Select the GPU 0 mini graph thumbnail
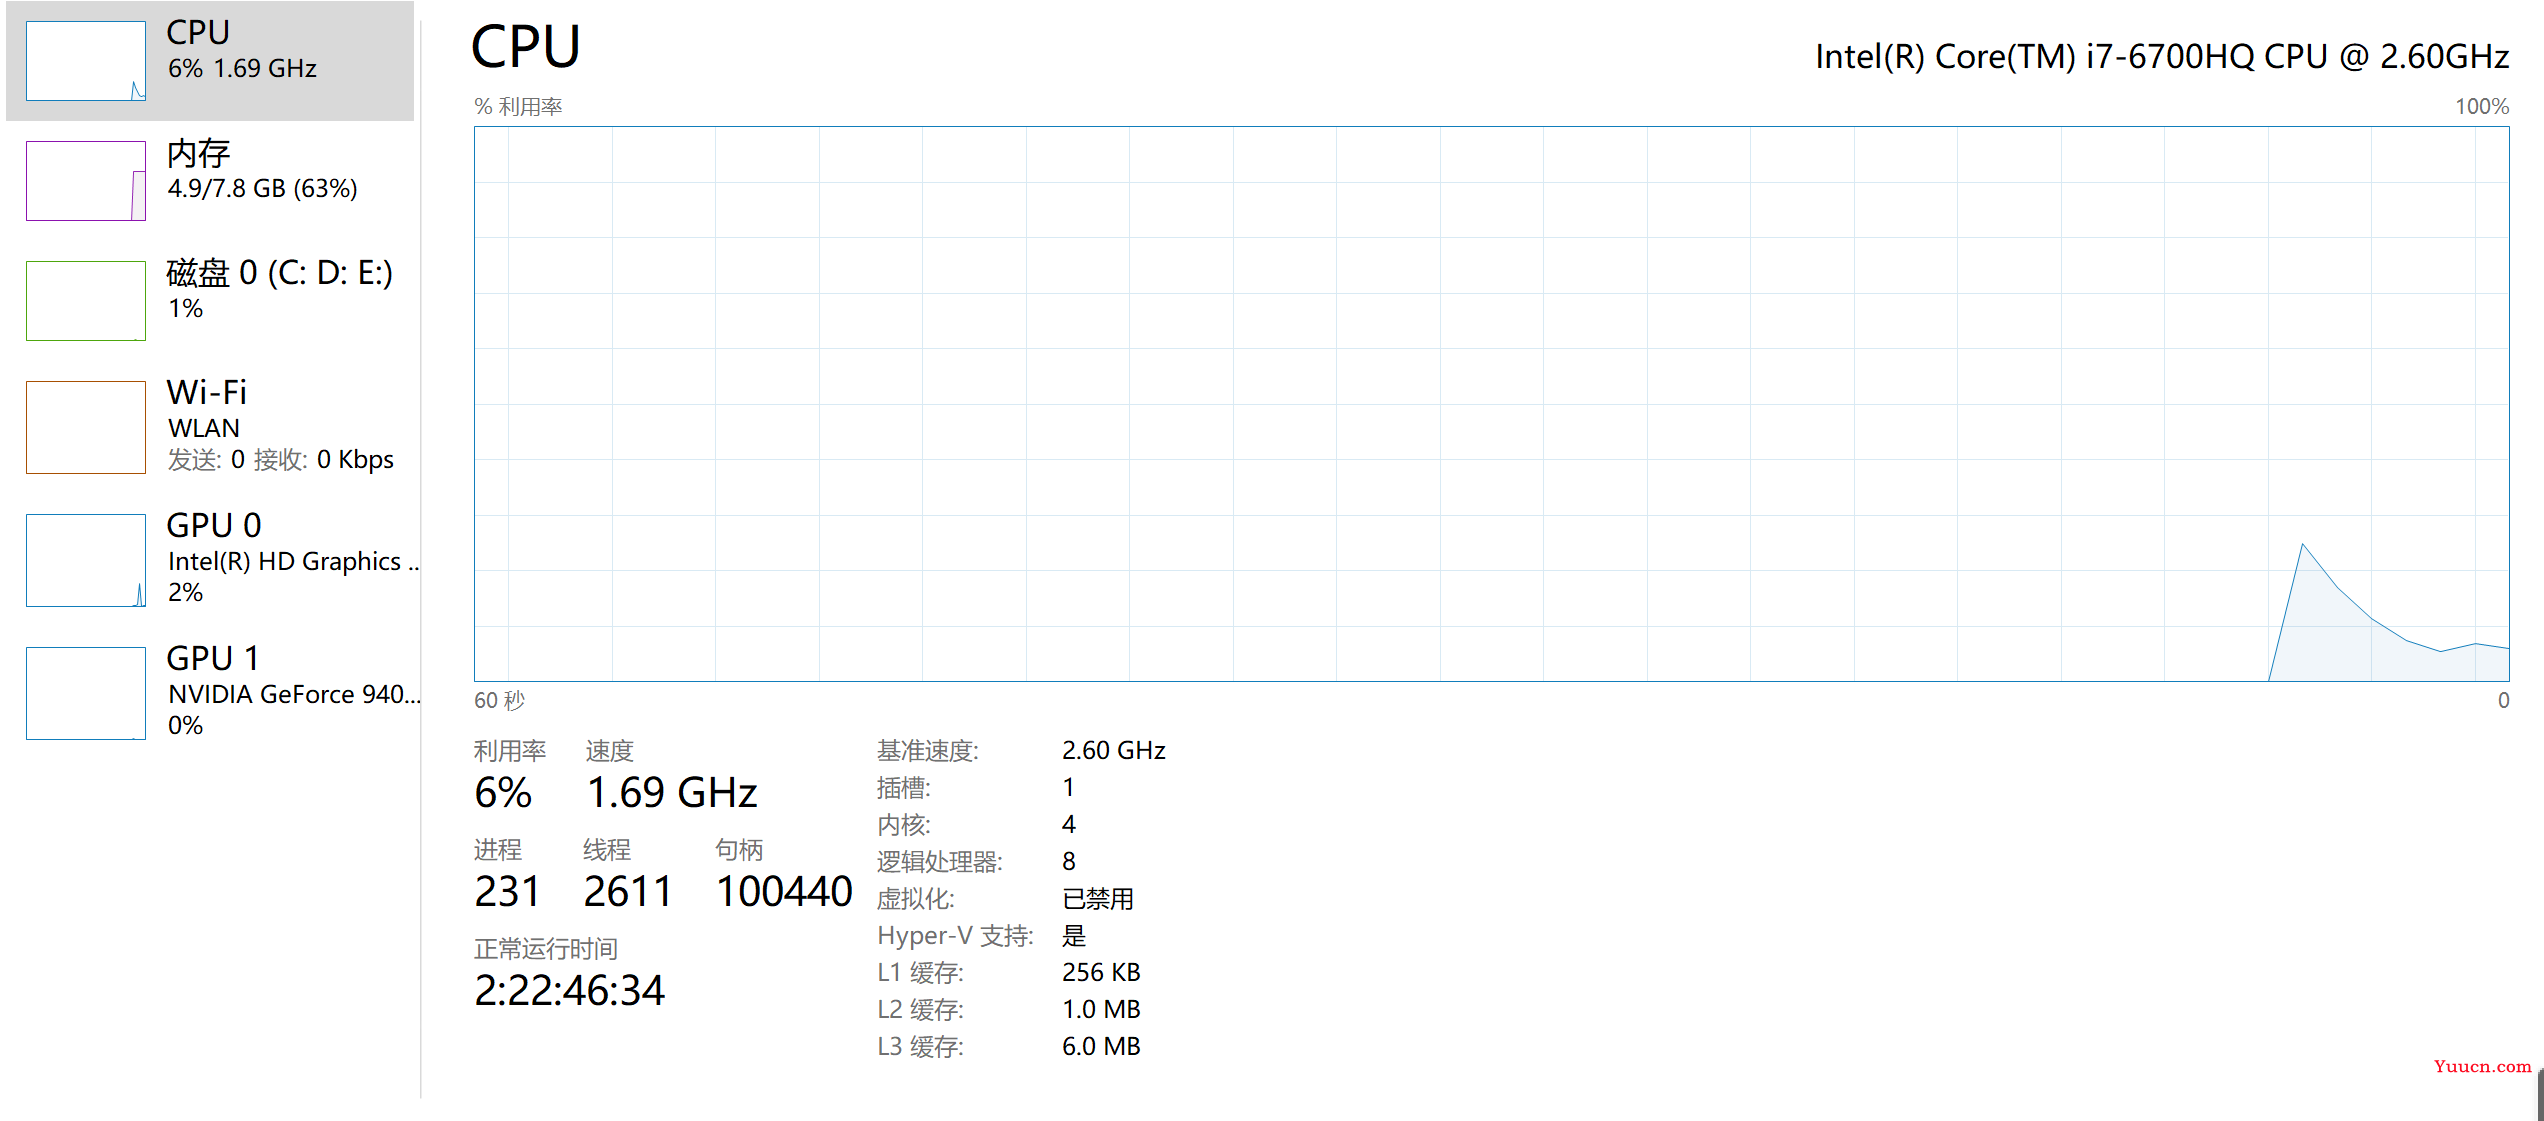The width and height of the screenshot is (2544, 1121). (86, 560)
